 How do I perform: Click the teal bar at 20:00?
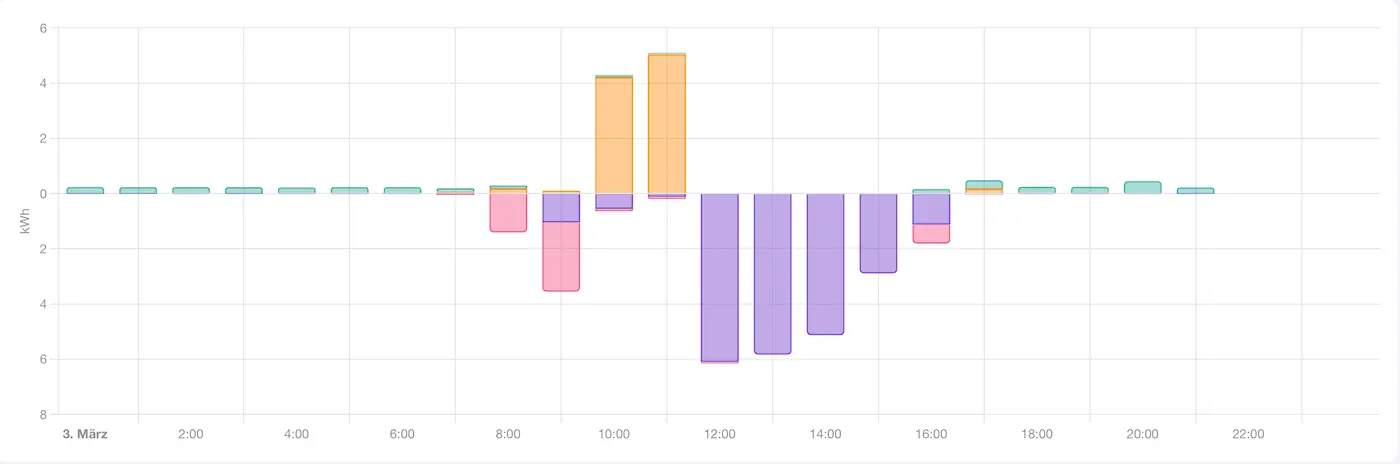(1143, 187)
